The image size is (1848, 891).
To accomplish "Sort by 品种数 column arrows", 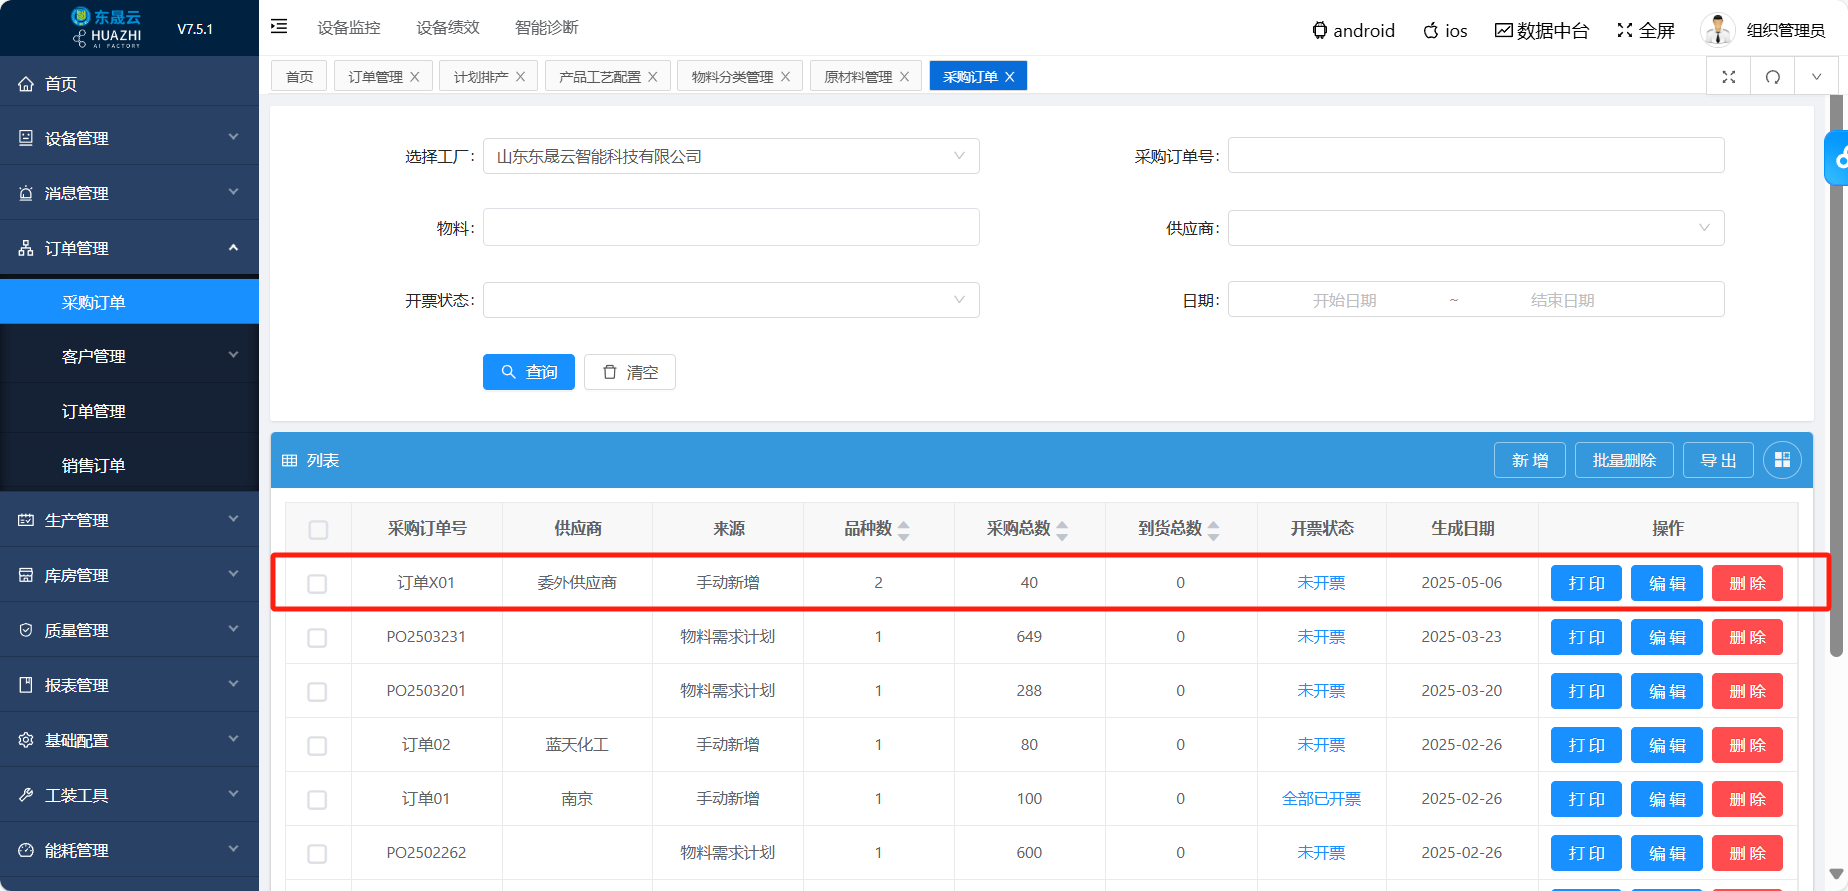I will [x=904, y=530].
